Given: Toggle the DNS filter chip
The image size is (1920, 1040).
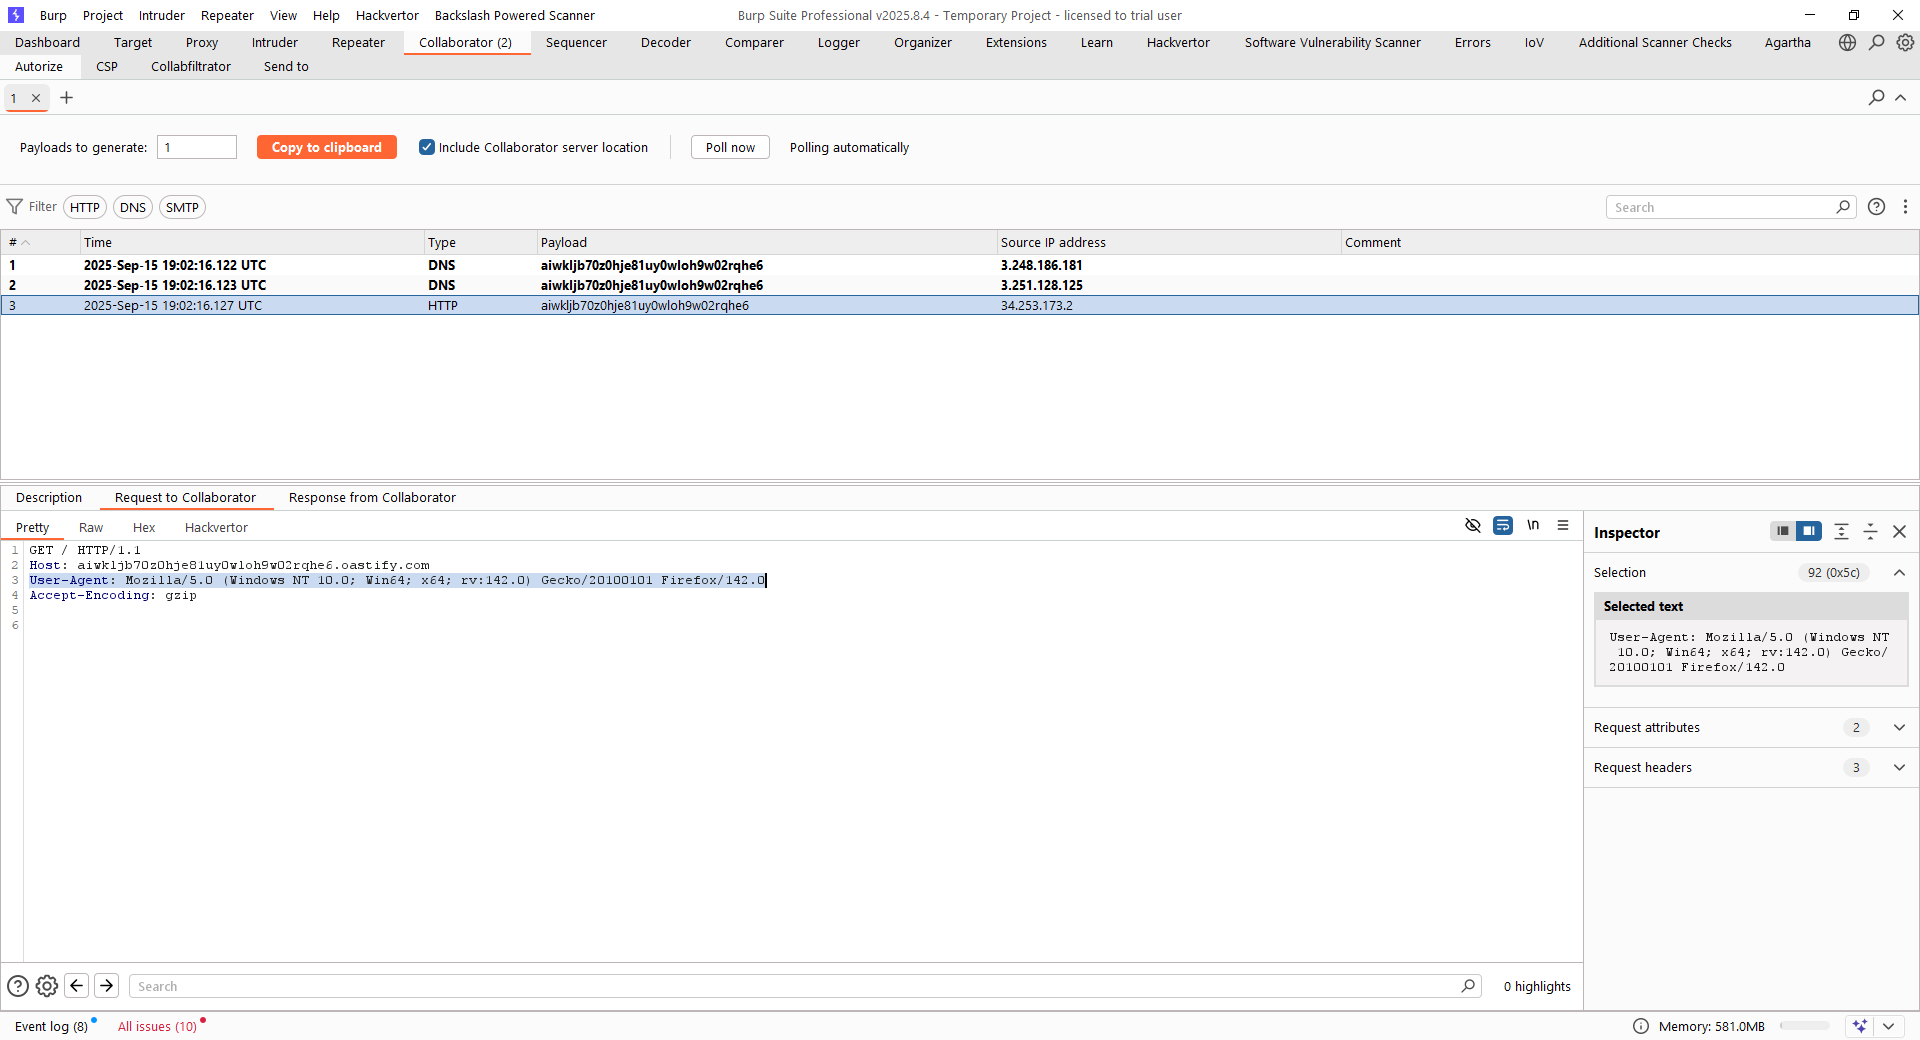Looking at the screenshot, I should (x=133, y=207).
